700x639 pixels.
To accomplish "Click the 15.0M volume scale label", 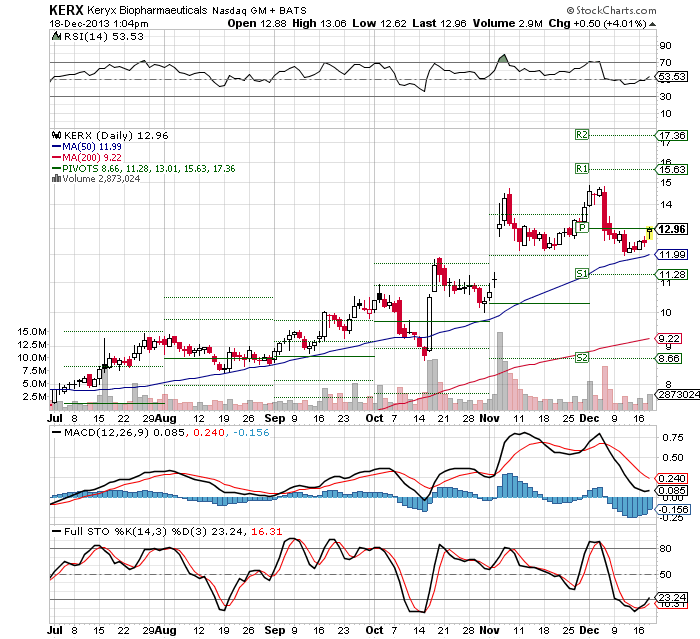I will pyautogui.click(x=32, y=331).
